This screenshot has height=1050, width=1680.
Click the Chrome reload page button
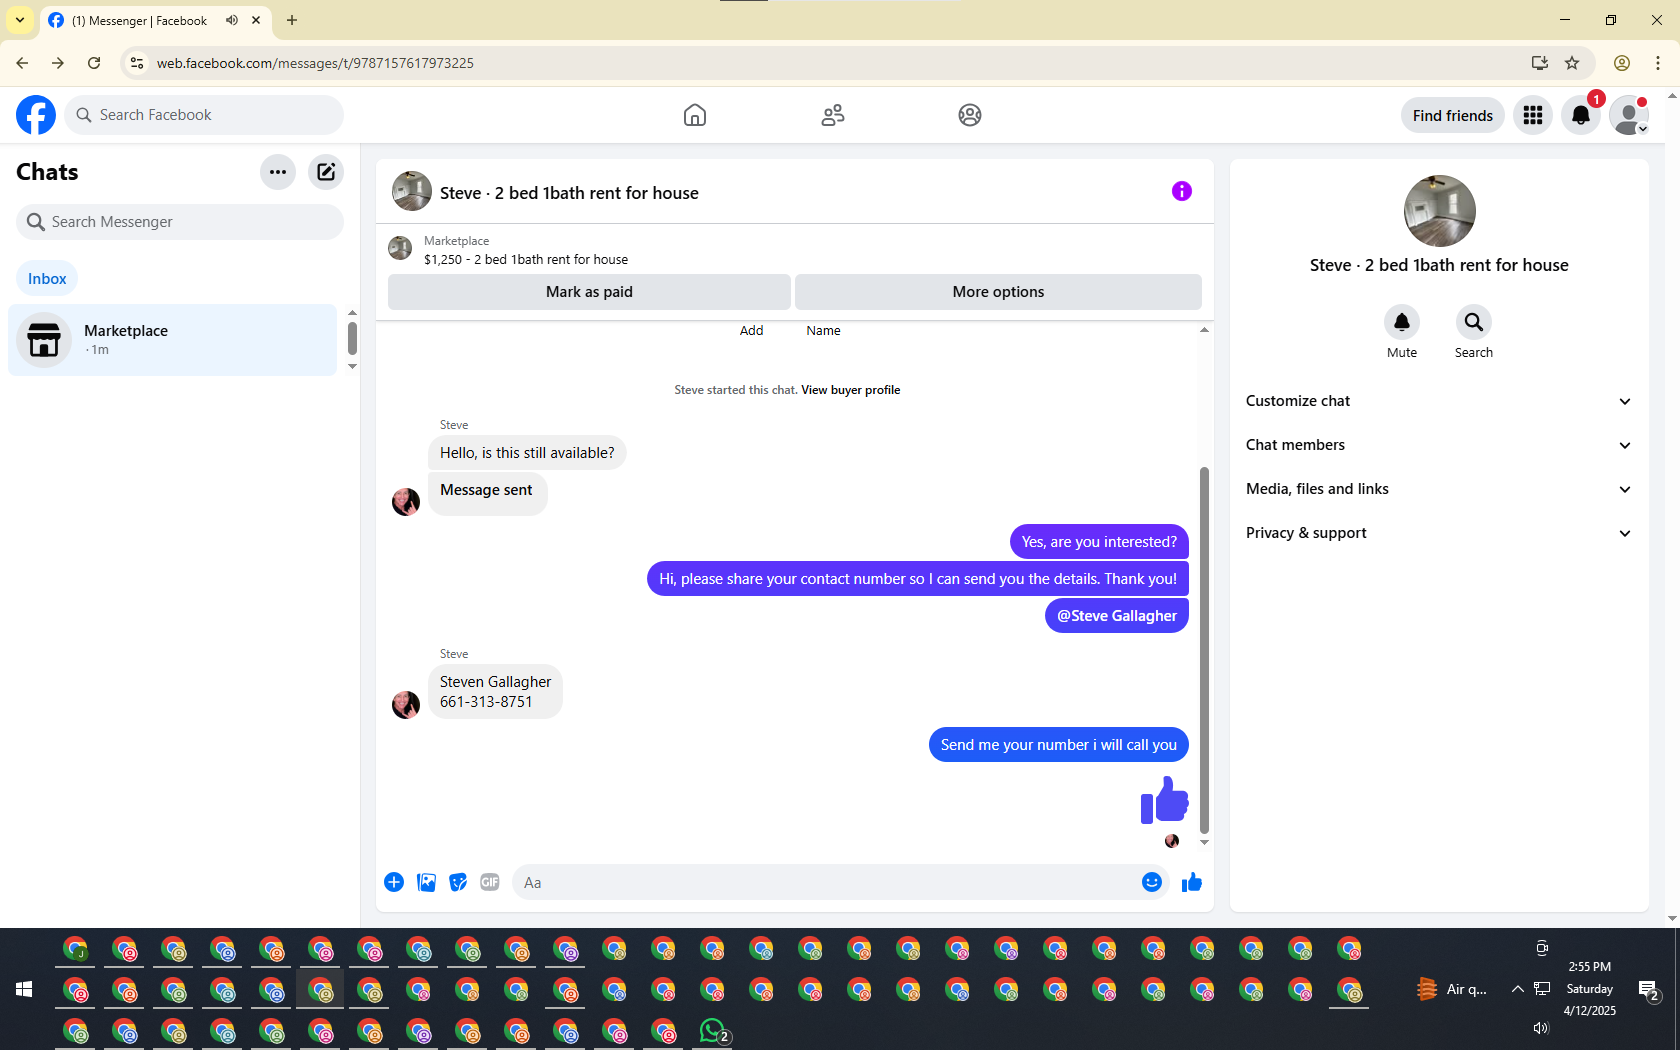pos(94,63)
